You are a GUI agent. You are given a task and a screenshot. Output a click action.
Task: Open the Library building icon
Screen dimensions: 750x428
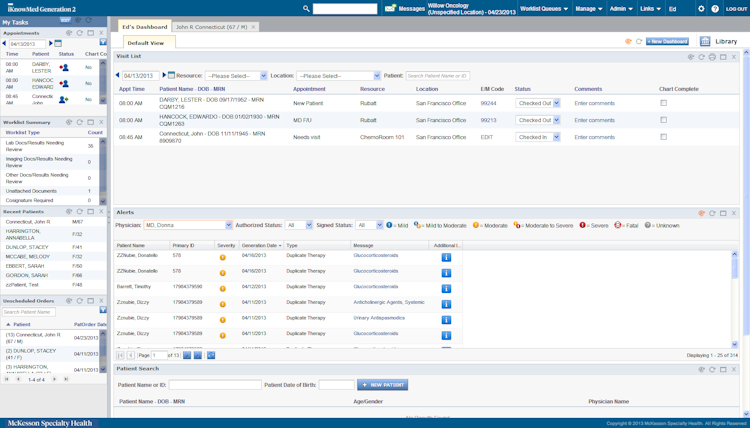[705, 41]
